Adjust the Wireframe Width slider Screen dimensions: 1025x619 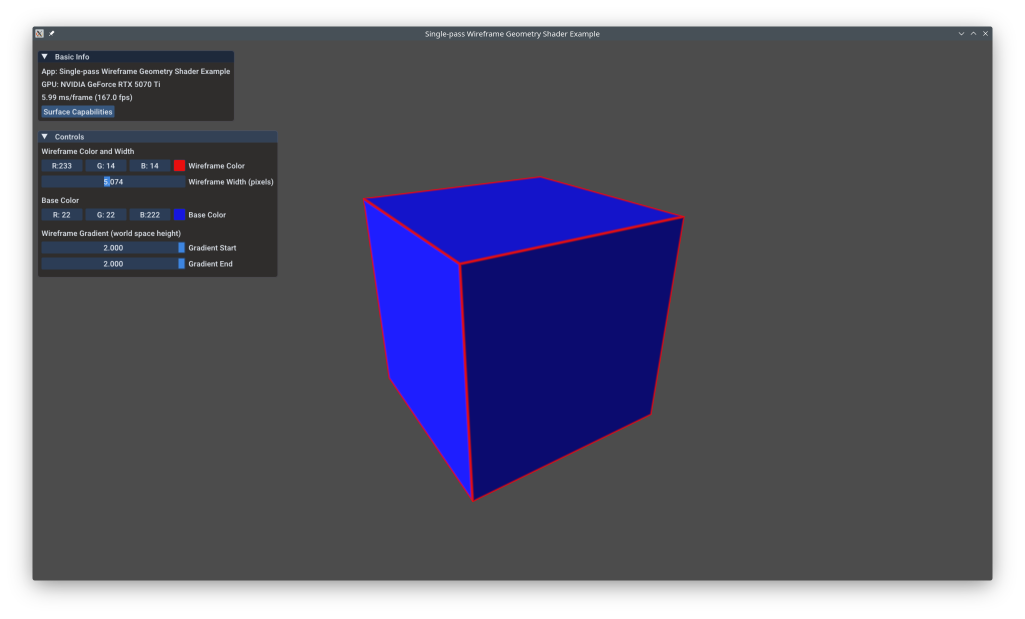tap(112, 181)
